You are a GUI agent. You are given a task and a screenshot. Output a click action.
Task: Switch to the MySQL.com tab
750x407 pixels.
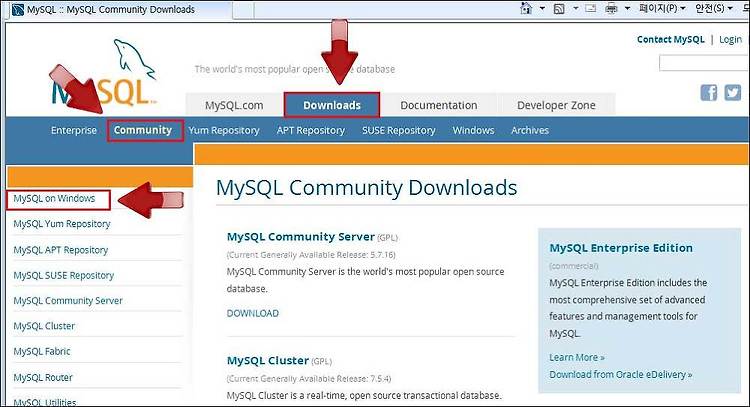click(234, 105)
